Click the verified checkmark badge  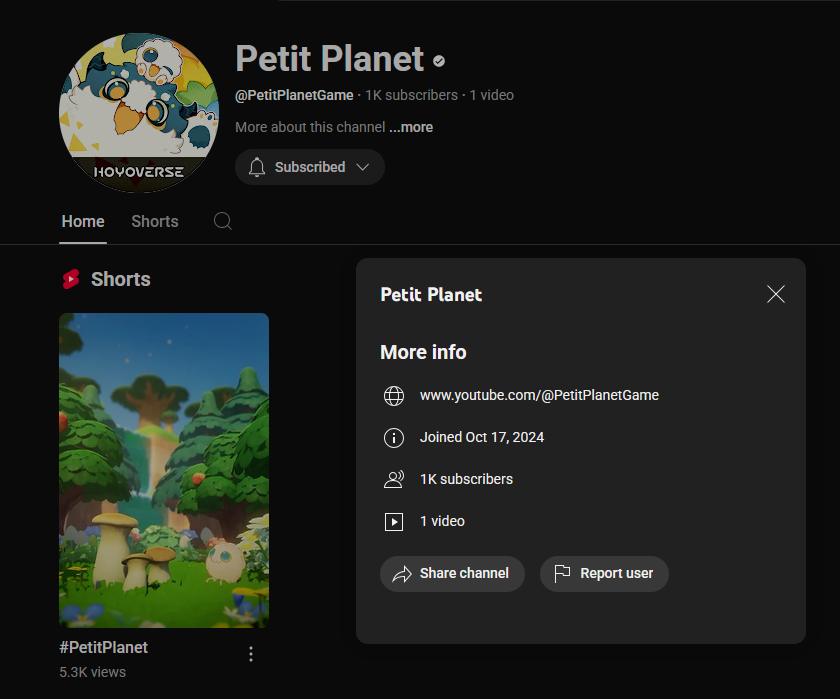[439, 62]
